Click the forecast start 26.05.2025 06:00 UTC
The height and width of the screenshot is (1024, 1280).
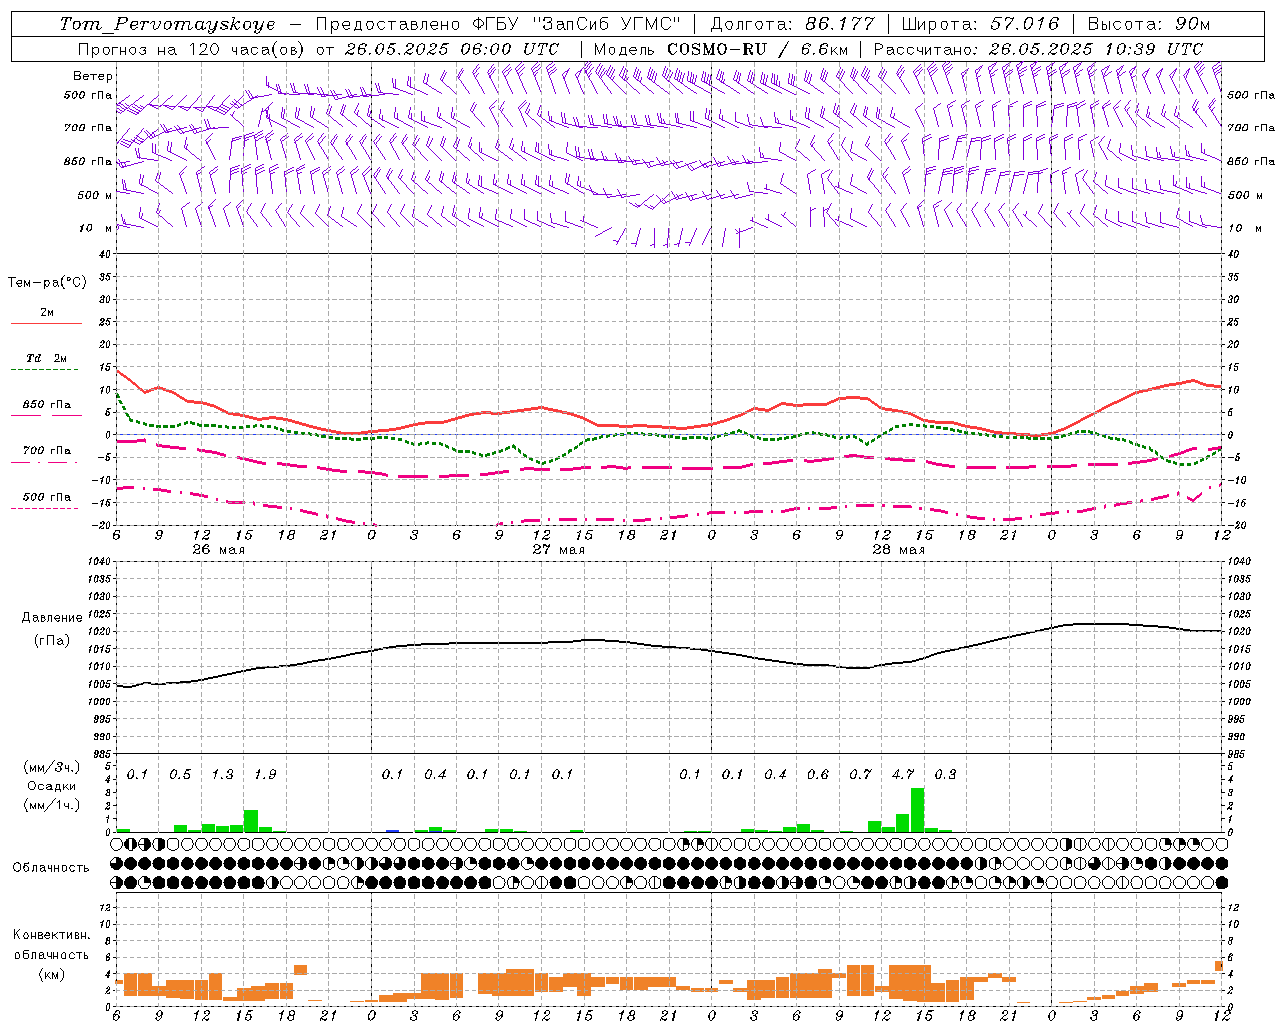click(452, 49)
